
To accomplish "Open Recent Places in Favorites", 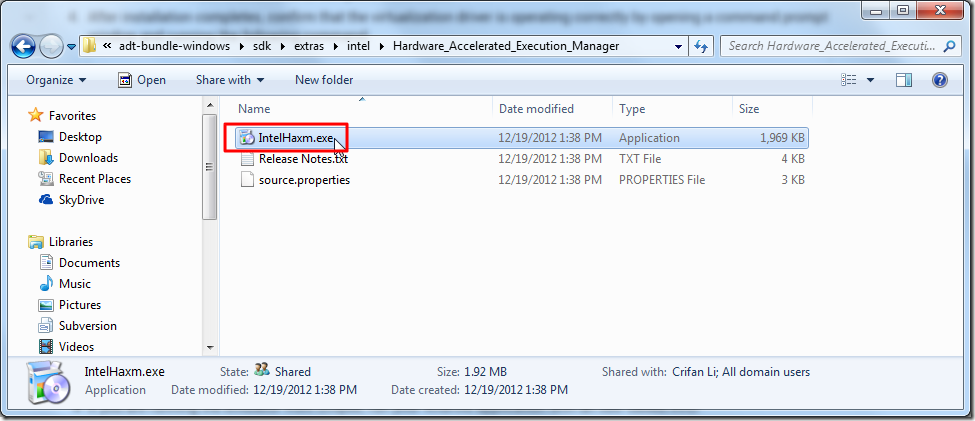I will click(x=95, y=179).
